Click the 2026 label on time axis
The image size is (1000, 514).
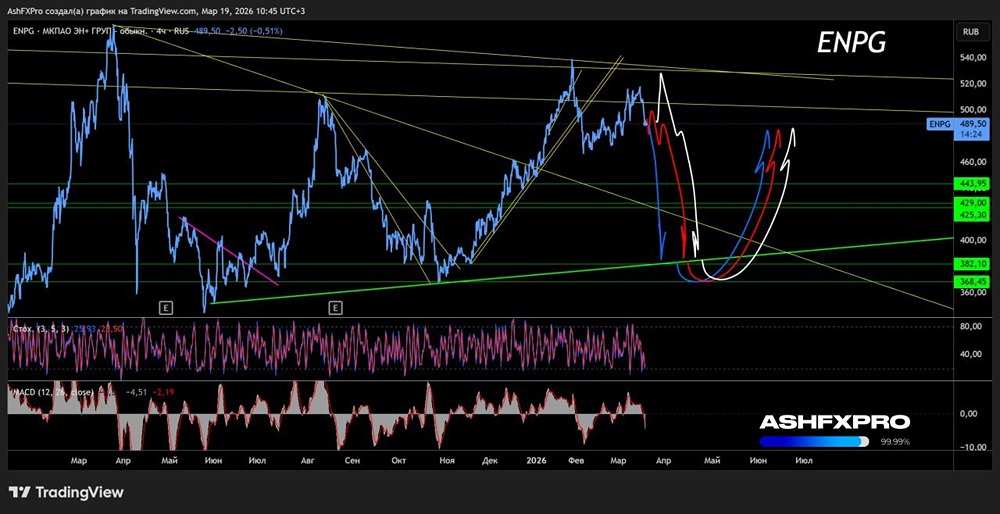[x=536, y=460]
